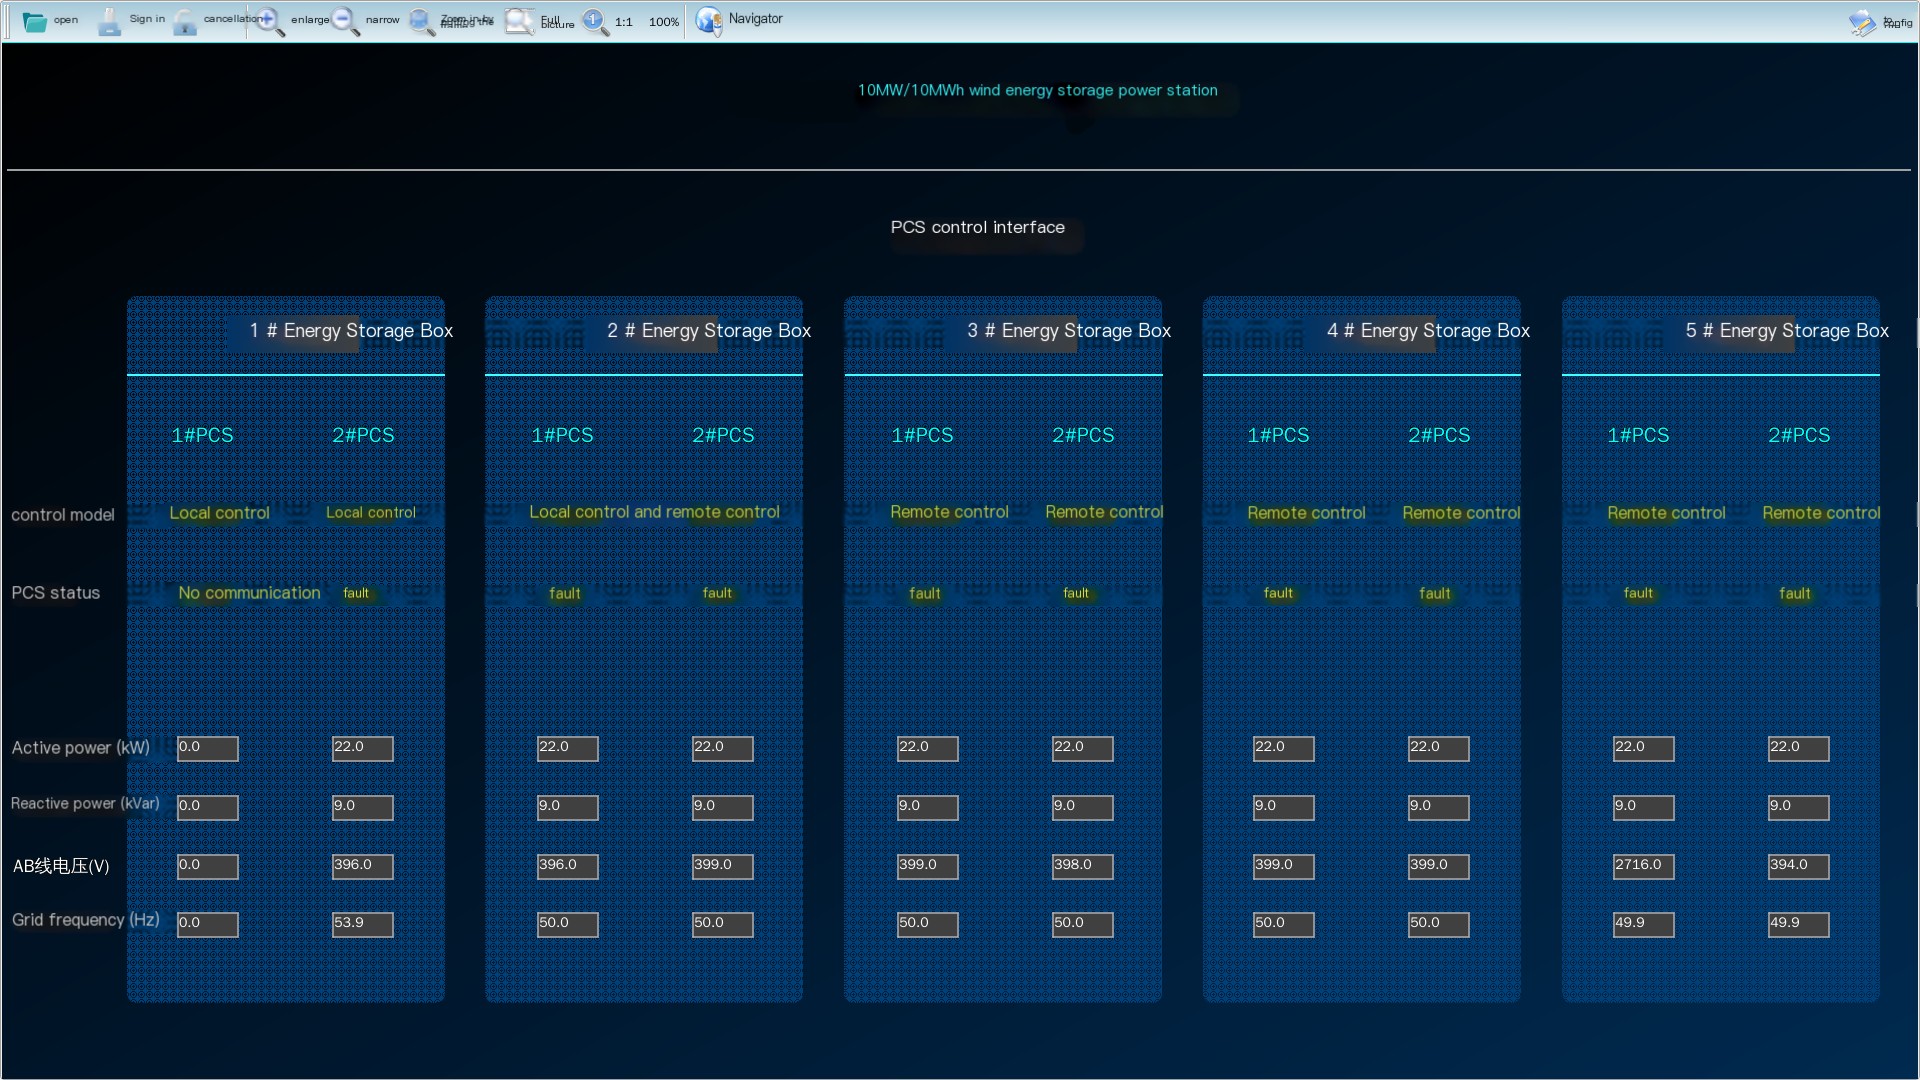1920x1080 pixels.
Task: Click the zoom-in-by-region magnifier icon
Action: point(422,21)
